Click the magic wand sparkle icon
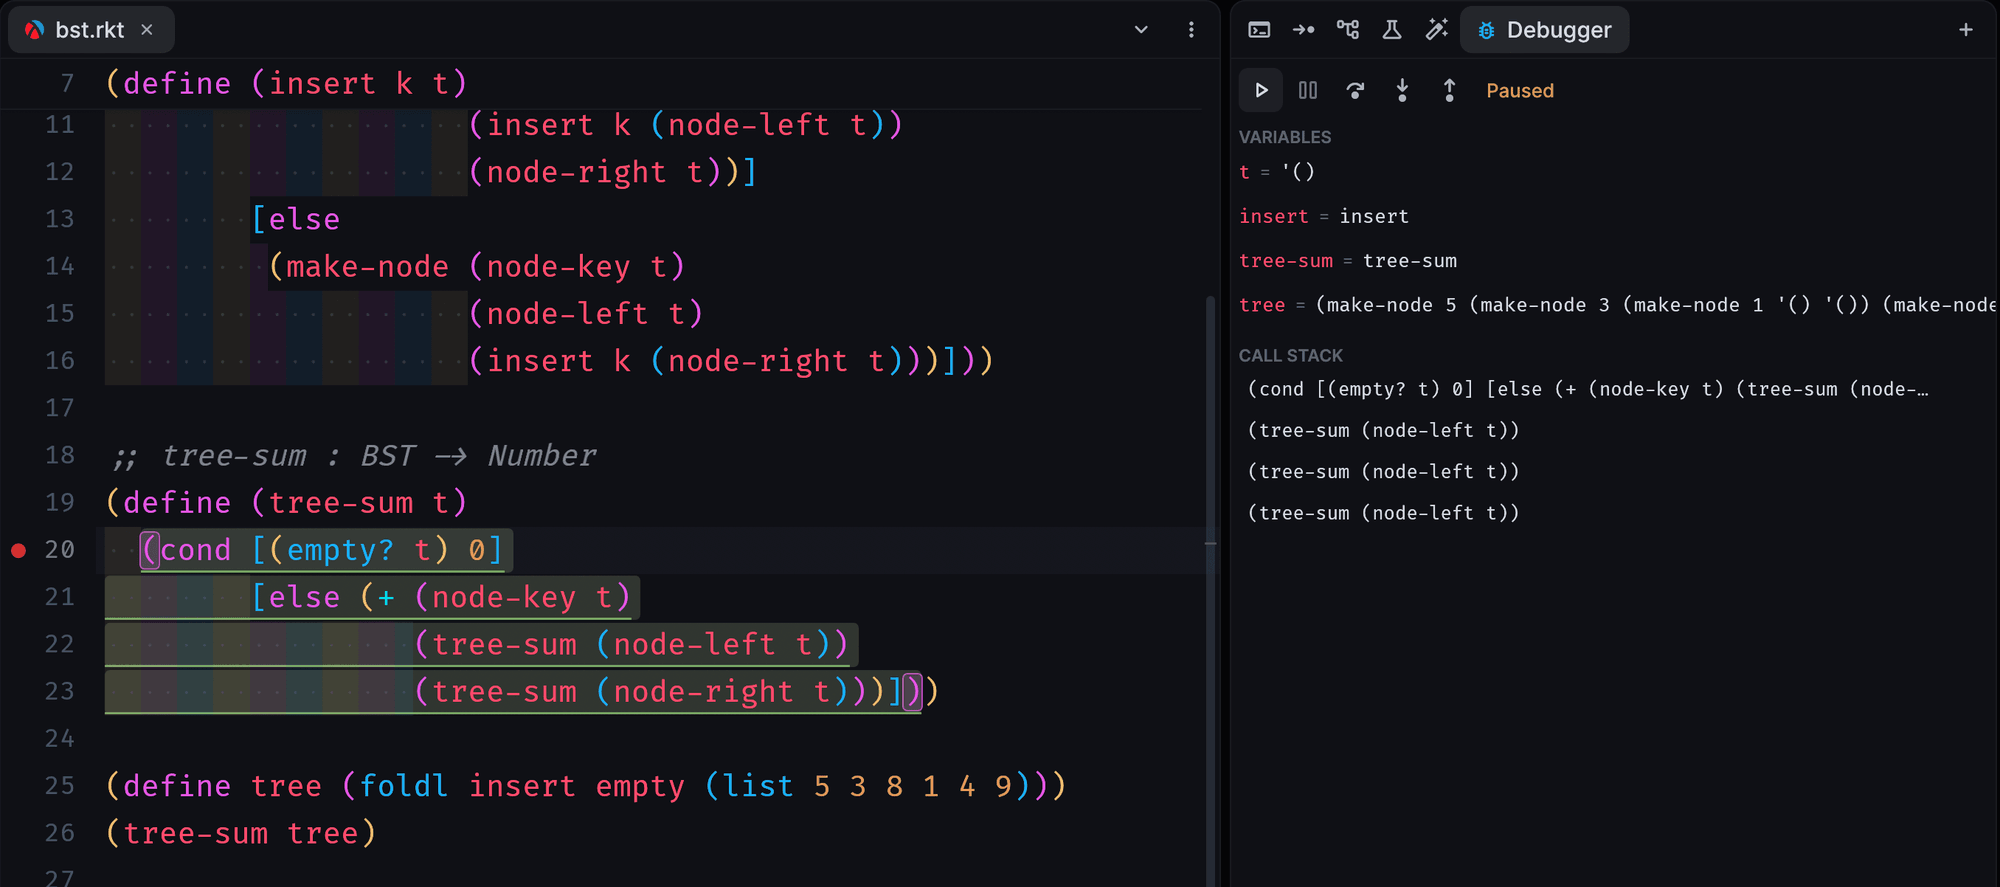 point(1436,30)
